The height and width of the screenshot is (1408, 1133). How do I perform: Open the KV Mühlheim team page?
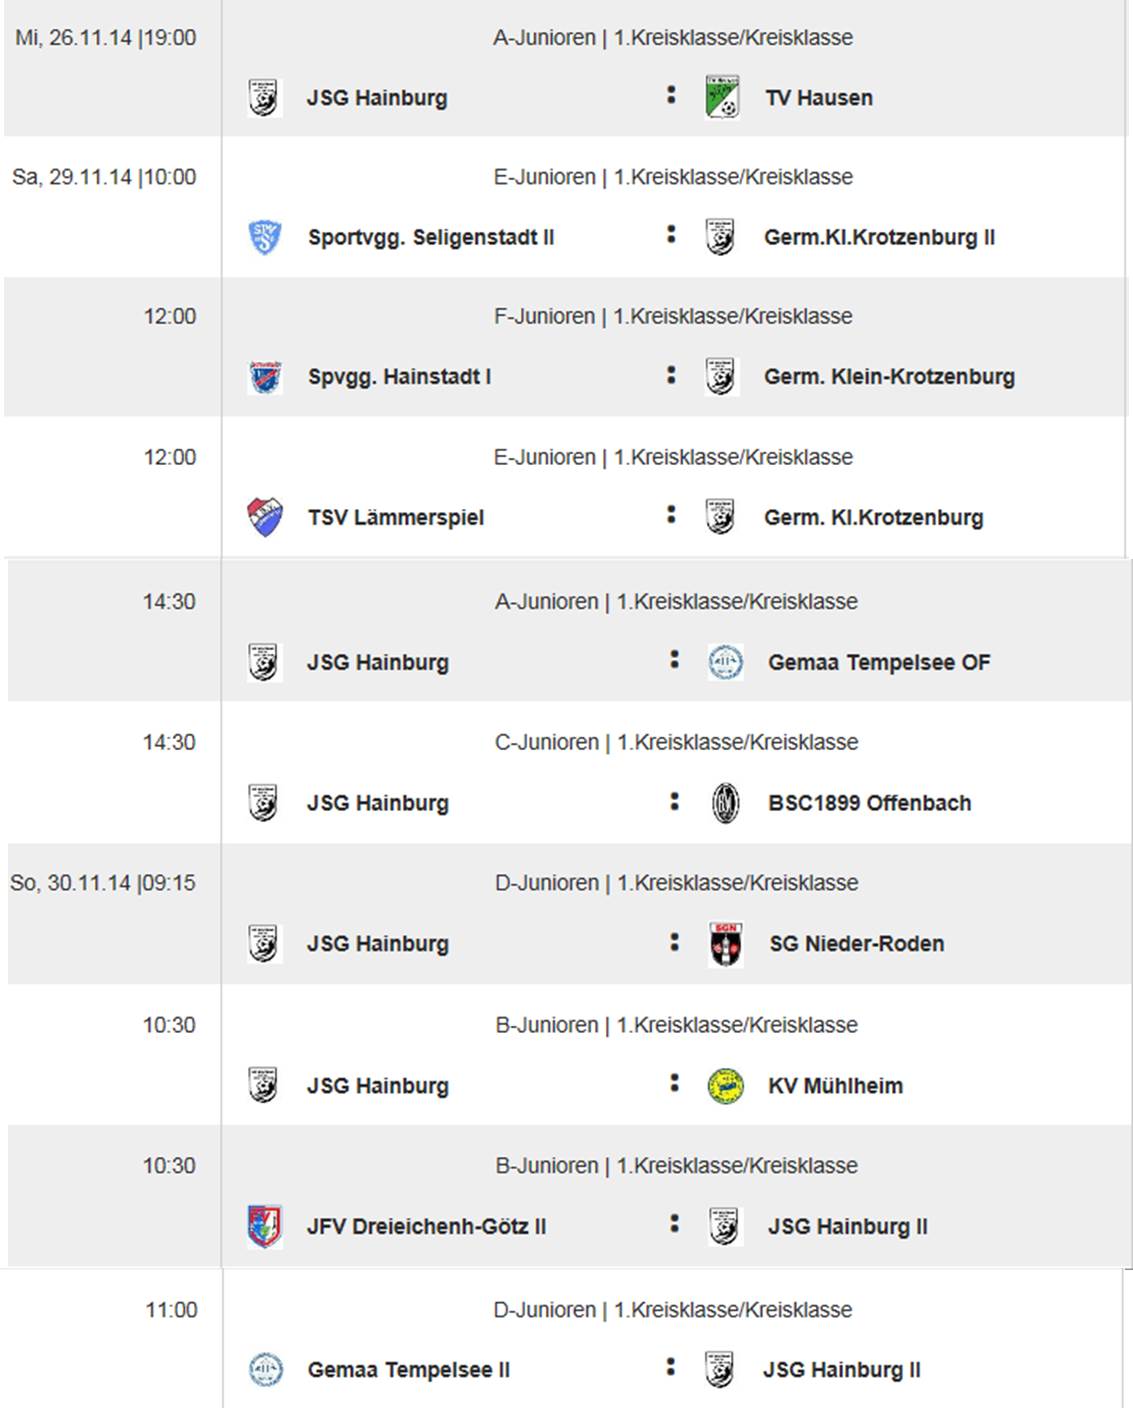click(835, 1086)
